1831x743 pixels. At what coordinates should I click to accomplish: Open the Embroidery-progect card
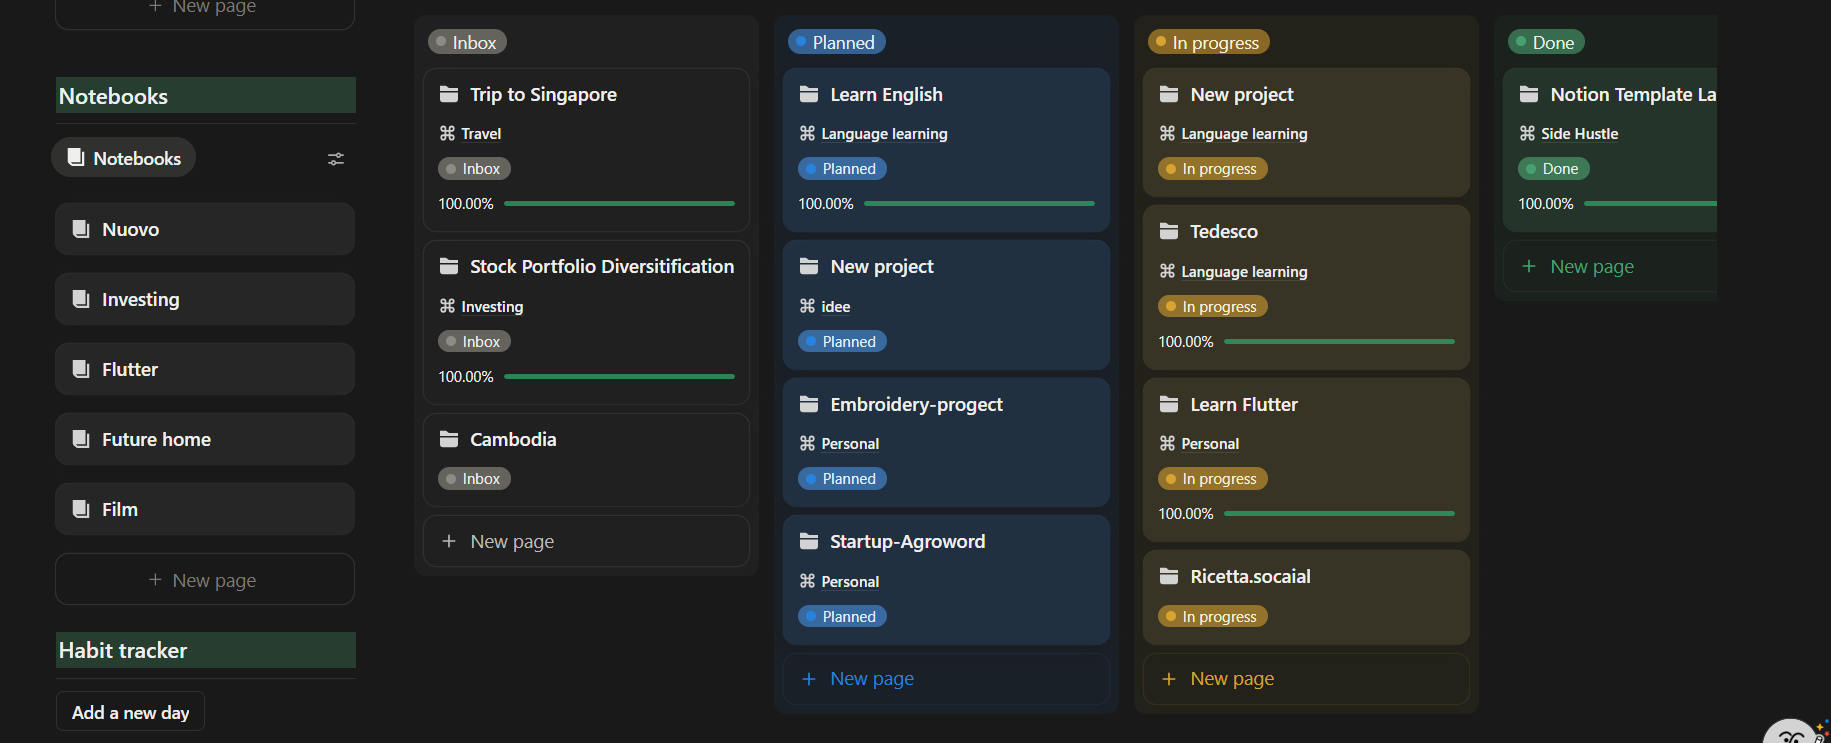(916, 405)
